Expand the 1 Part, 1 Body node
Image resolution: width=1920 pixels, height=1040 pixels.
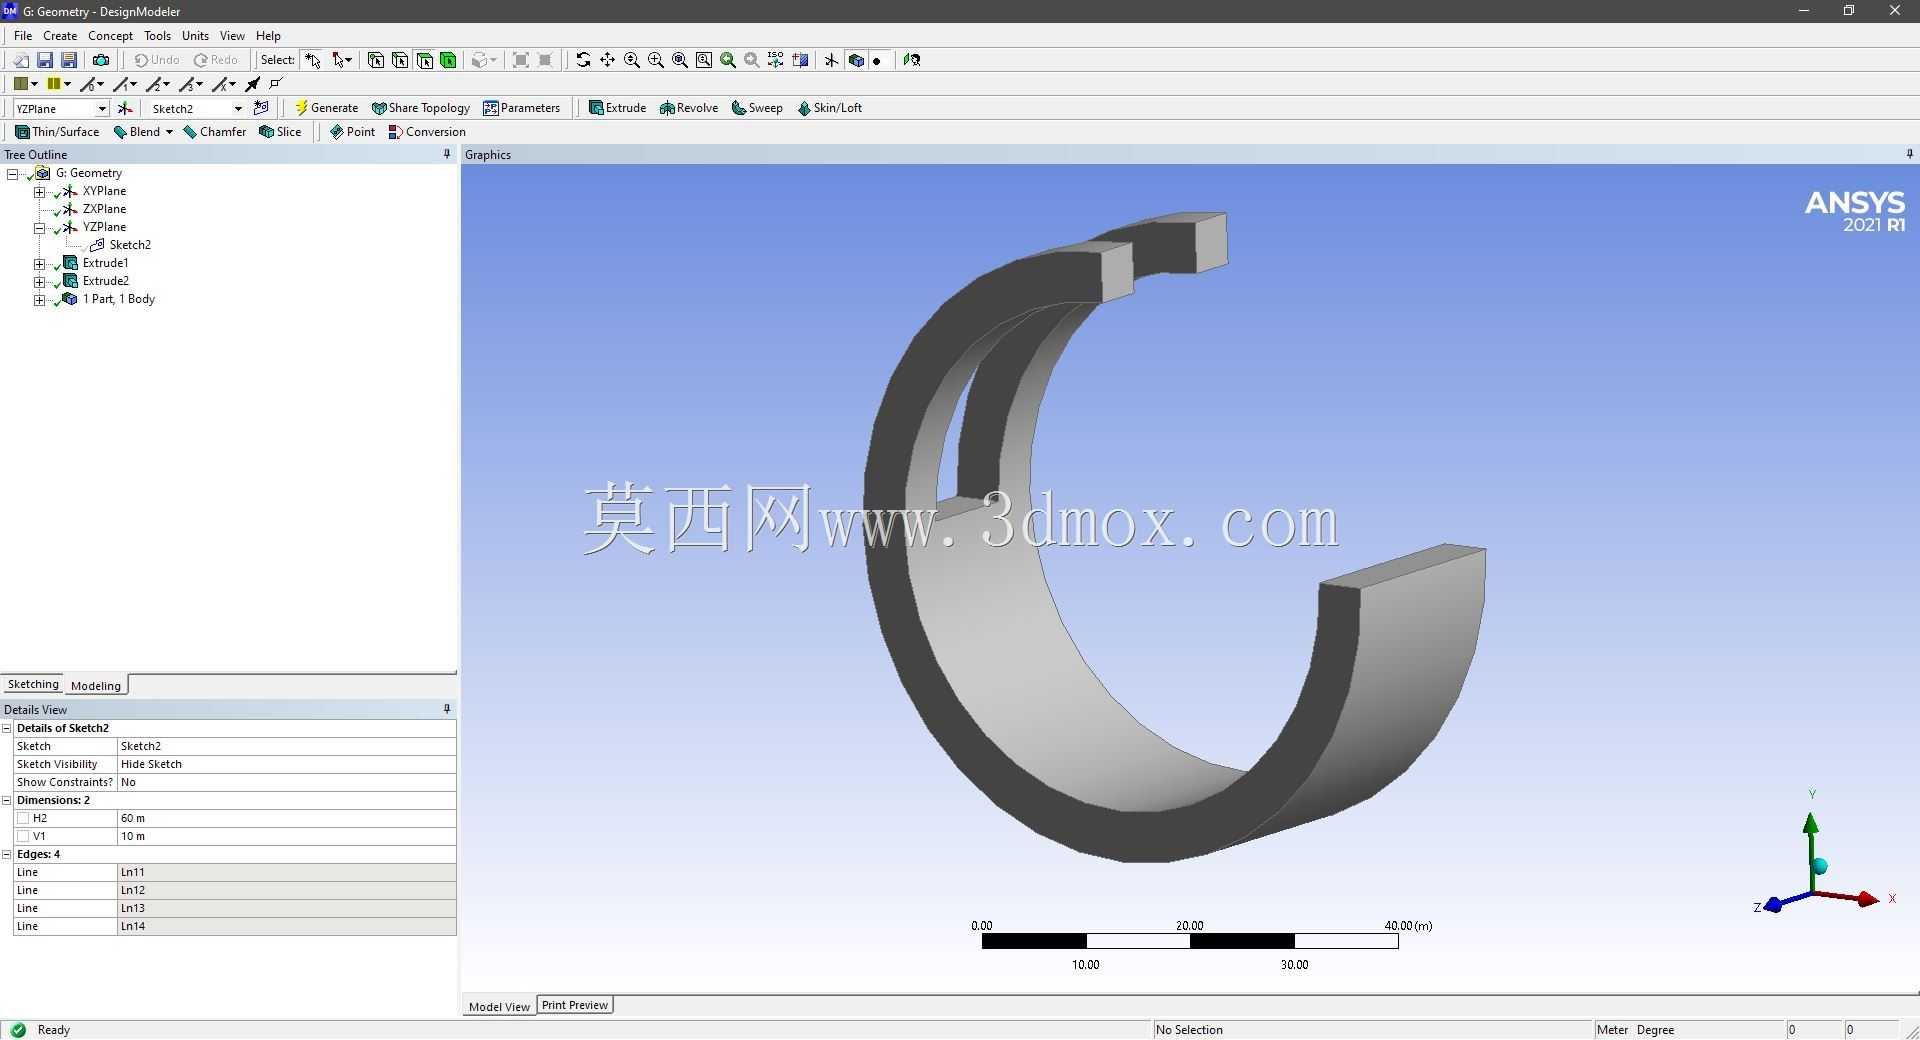coord(40,299)
